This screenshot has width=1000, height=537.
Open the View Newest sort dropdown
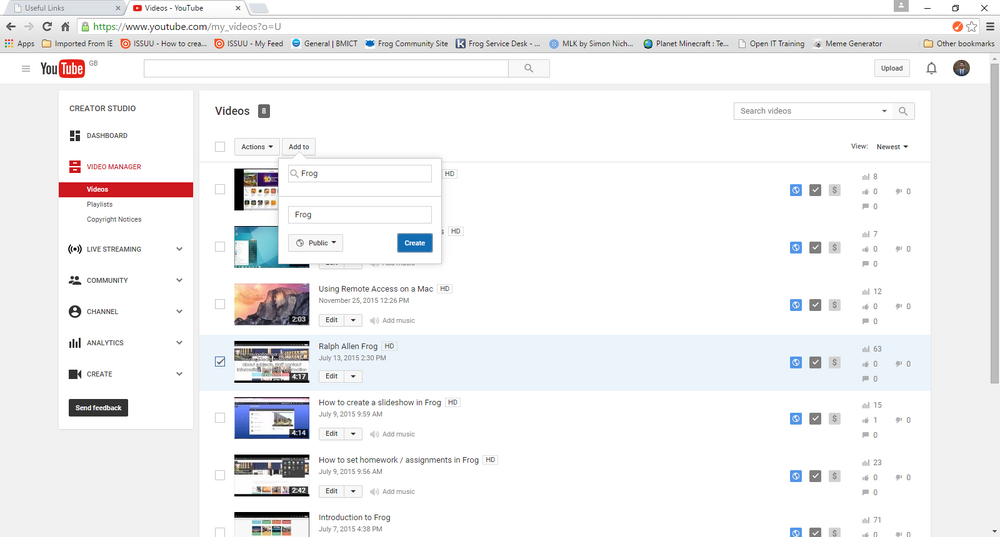pos(892,147)
